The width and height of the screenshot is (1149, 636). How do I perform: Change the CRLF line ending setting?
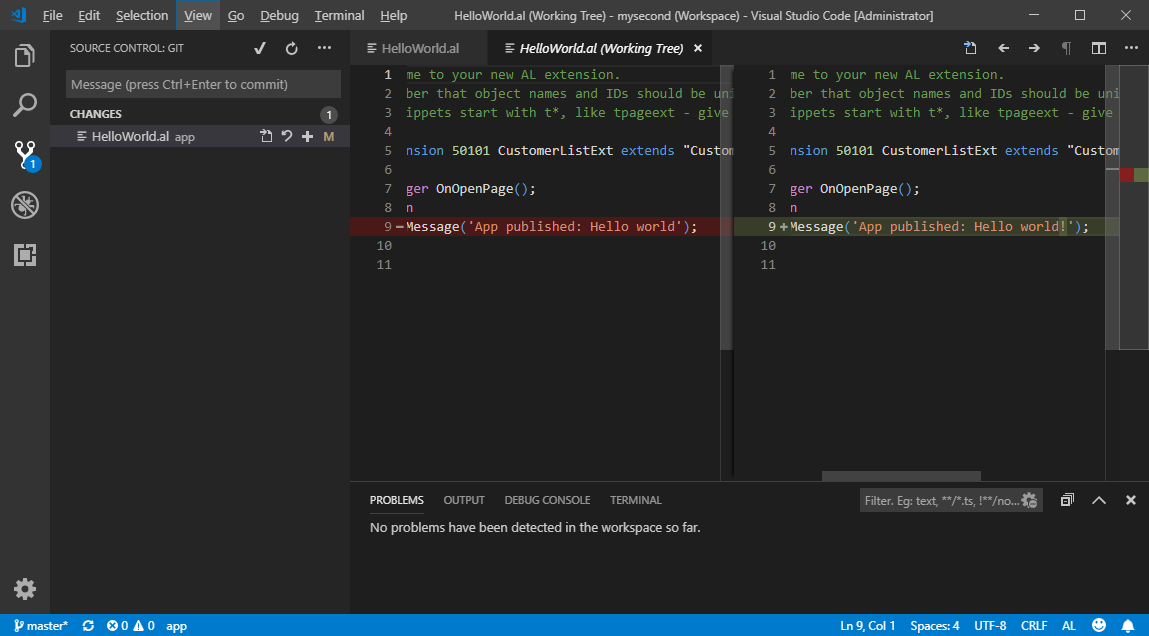pyautogui.click(x=1034, y=626)
